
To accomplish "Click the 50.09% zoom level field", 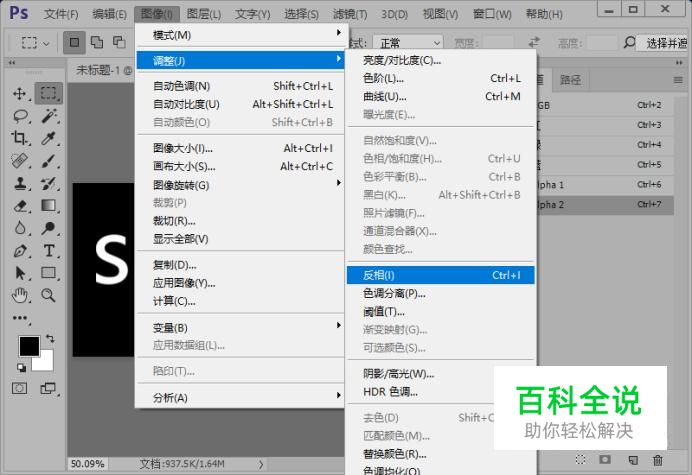I will tap(88, 464).
